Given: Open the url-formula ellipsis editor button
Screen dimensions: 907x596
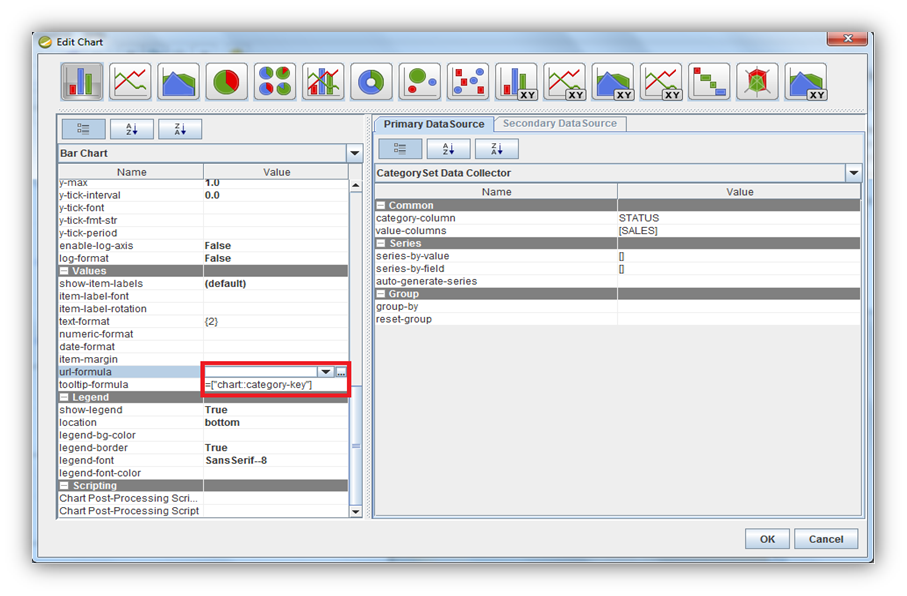Looking at the screenshot, I should (x=341, y=372).
